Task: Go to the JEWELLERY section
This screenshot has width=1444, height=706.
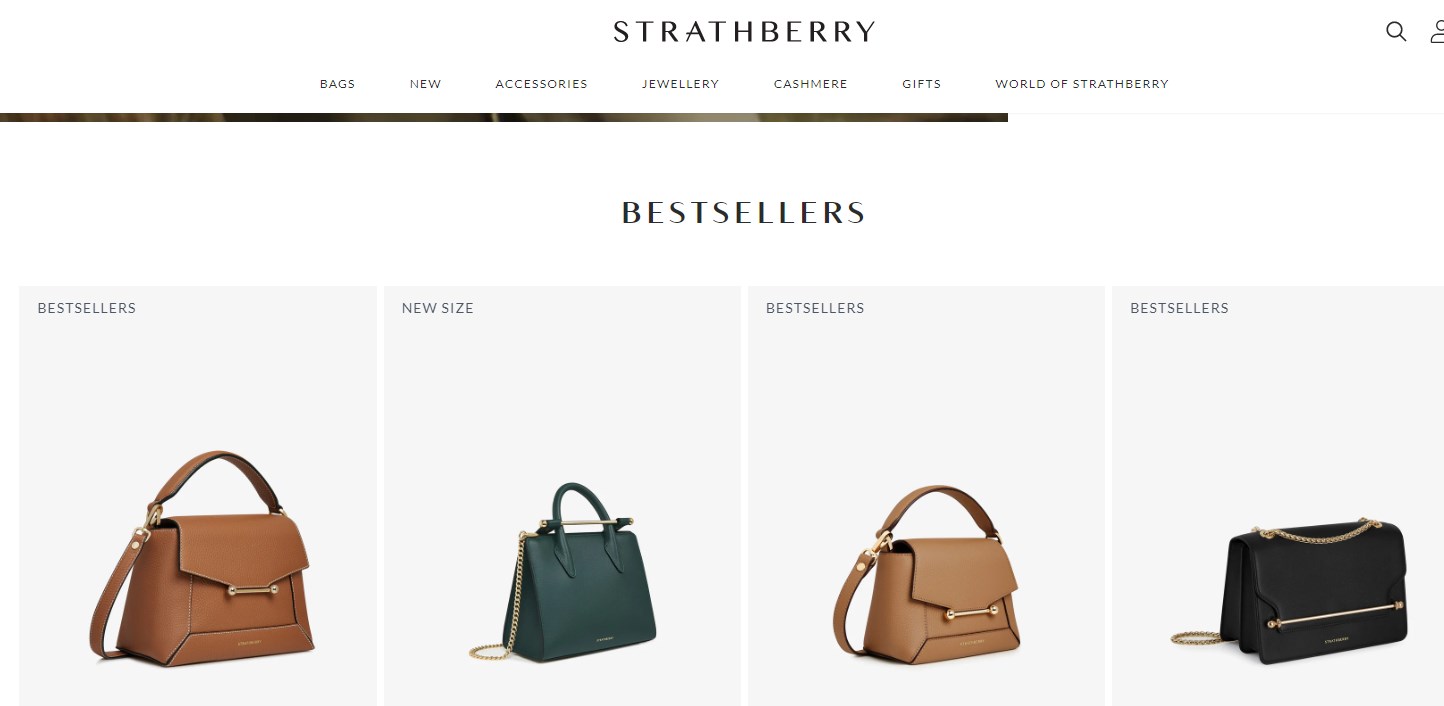Action: pos(680,84)
